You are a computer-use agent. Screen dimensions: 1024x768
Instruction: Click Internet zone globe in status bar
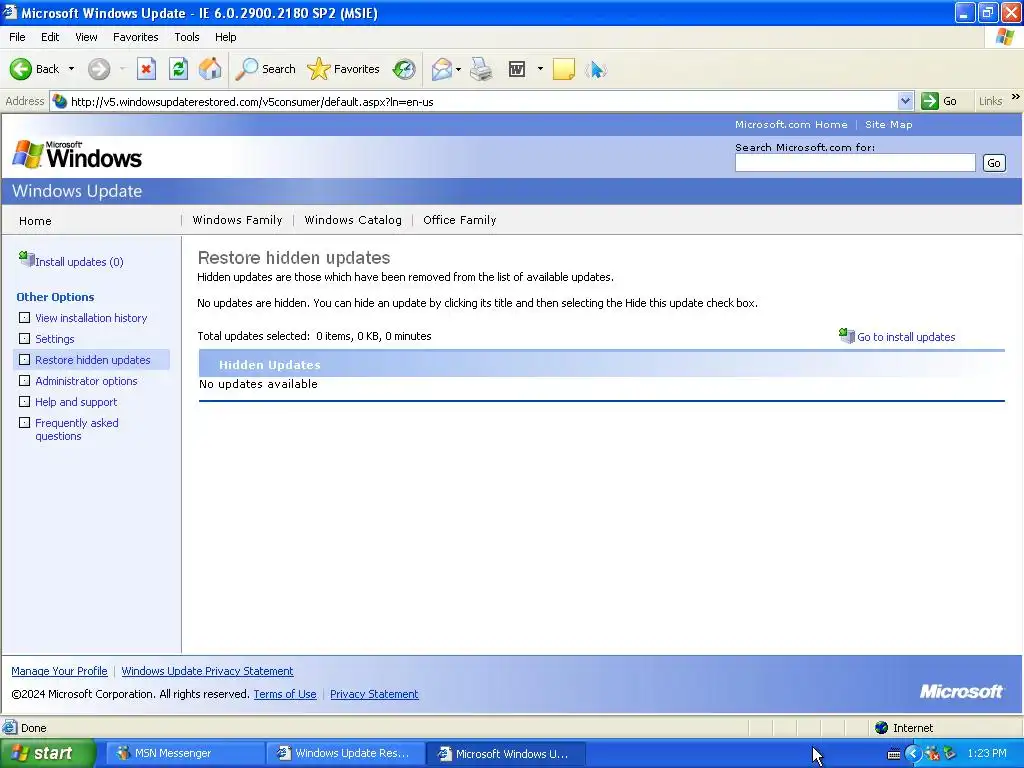[882, 728]
